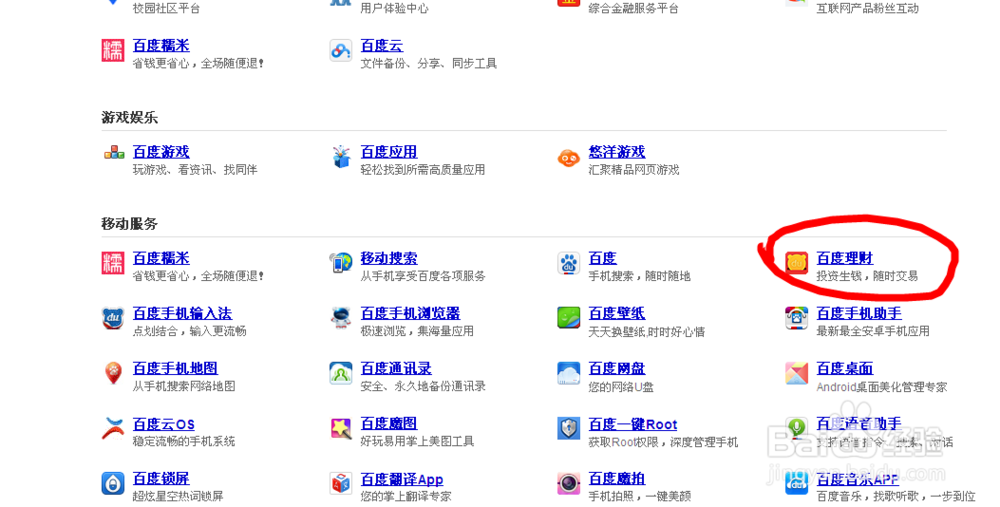Click the text 玩游戏、看资讯、找同伴
The width and height of the screenshot is (1000, 507).
(195, 170)
